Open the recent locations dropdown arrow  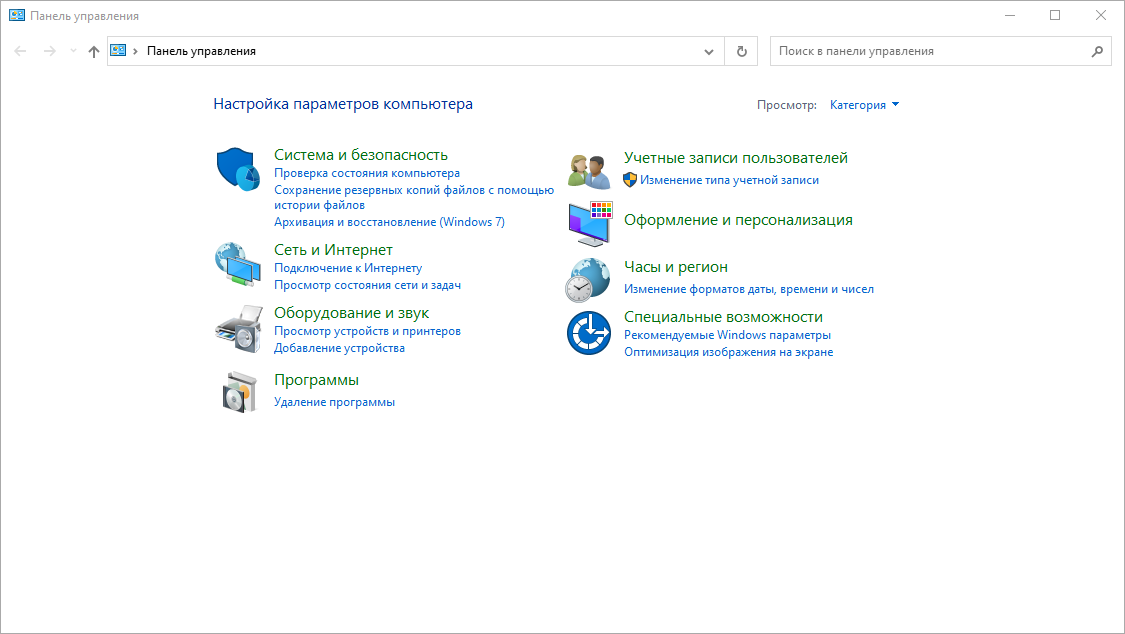73,51
